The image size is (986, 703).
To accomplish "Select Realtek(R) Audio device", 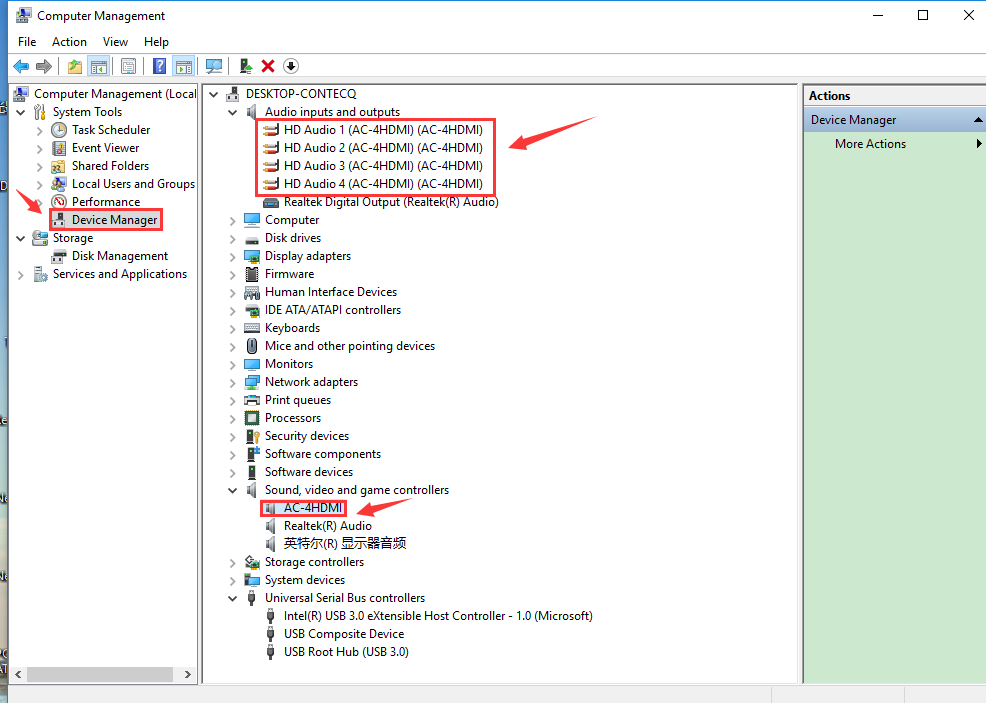I will 328,526.
